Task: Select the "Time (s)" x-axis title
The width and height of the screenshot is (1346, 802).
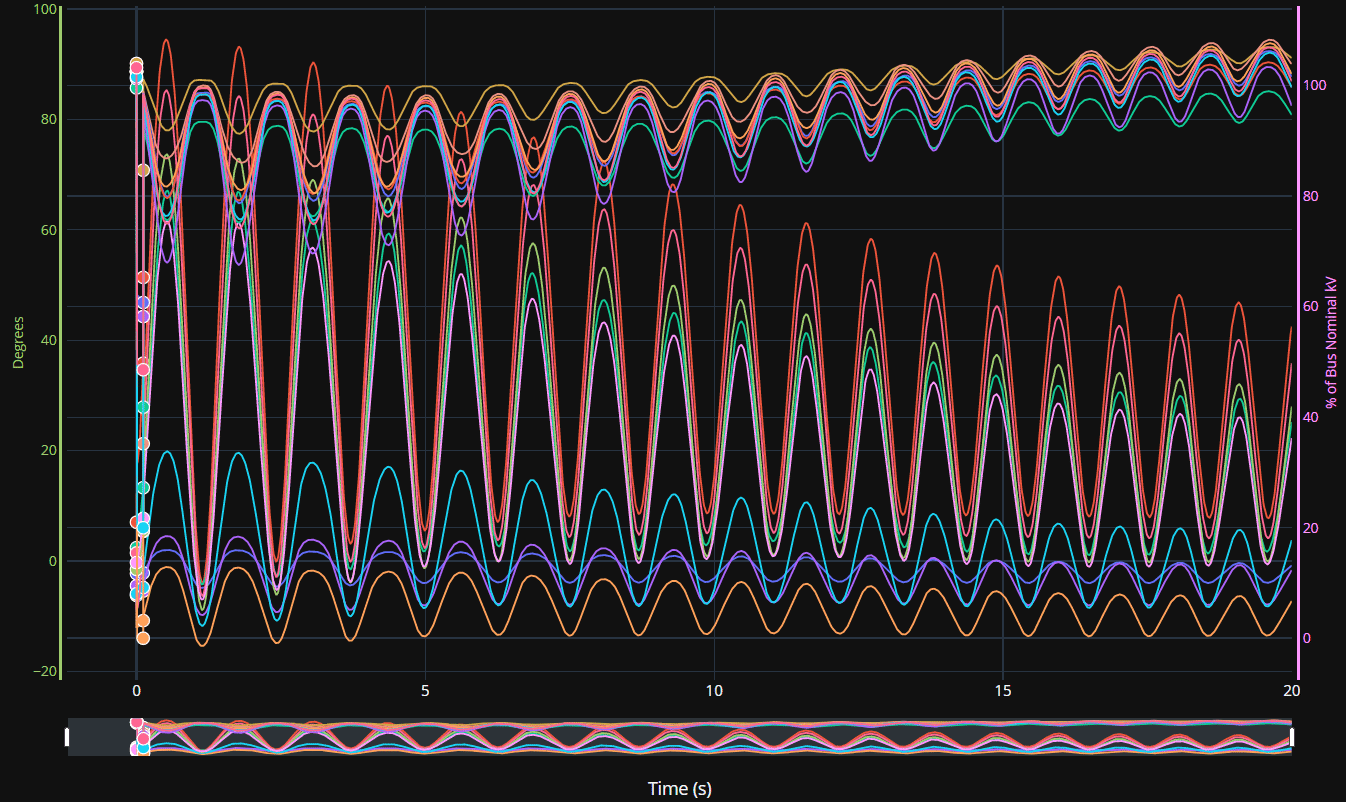Action: pyautogui.click(x=679, y=788)
